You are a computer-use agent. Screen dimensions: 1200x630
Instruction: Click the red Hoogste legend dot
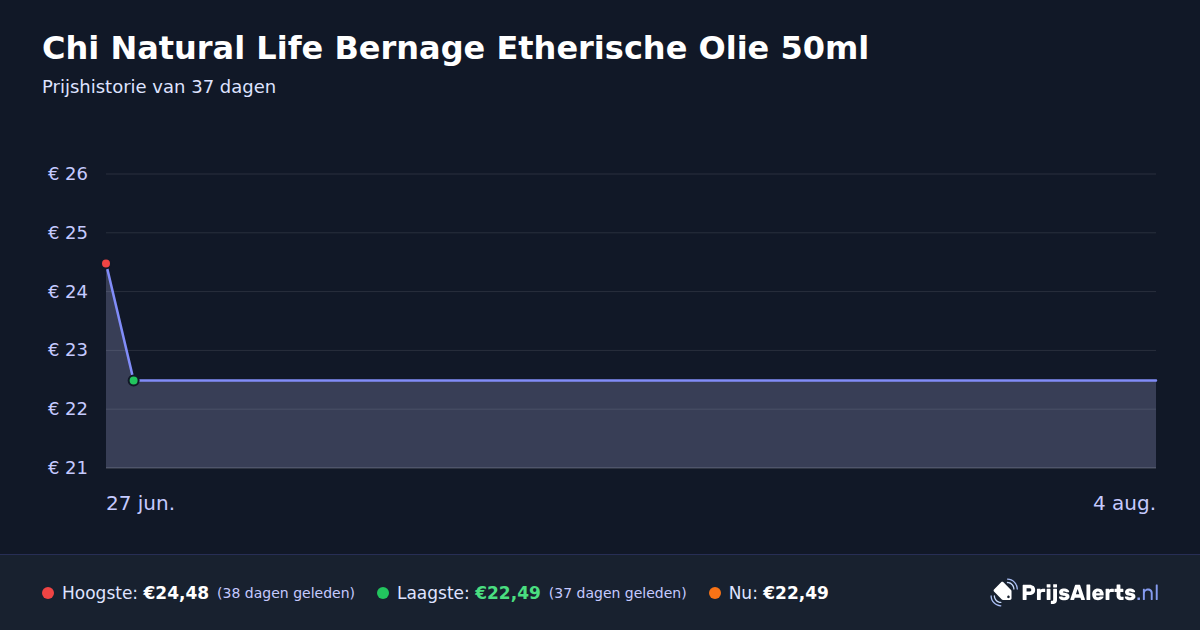[48, 593]
